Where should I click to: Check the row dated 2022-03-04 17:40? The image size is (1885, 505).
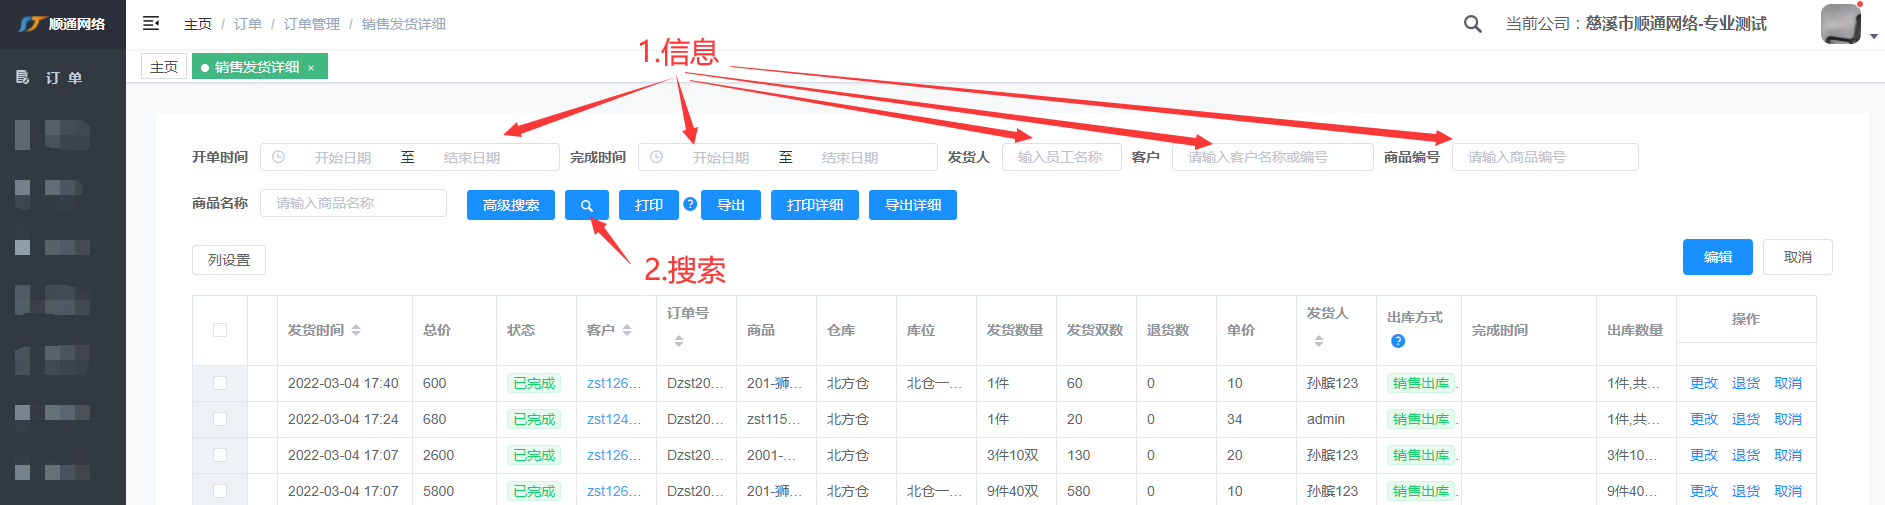(220, 383)
